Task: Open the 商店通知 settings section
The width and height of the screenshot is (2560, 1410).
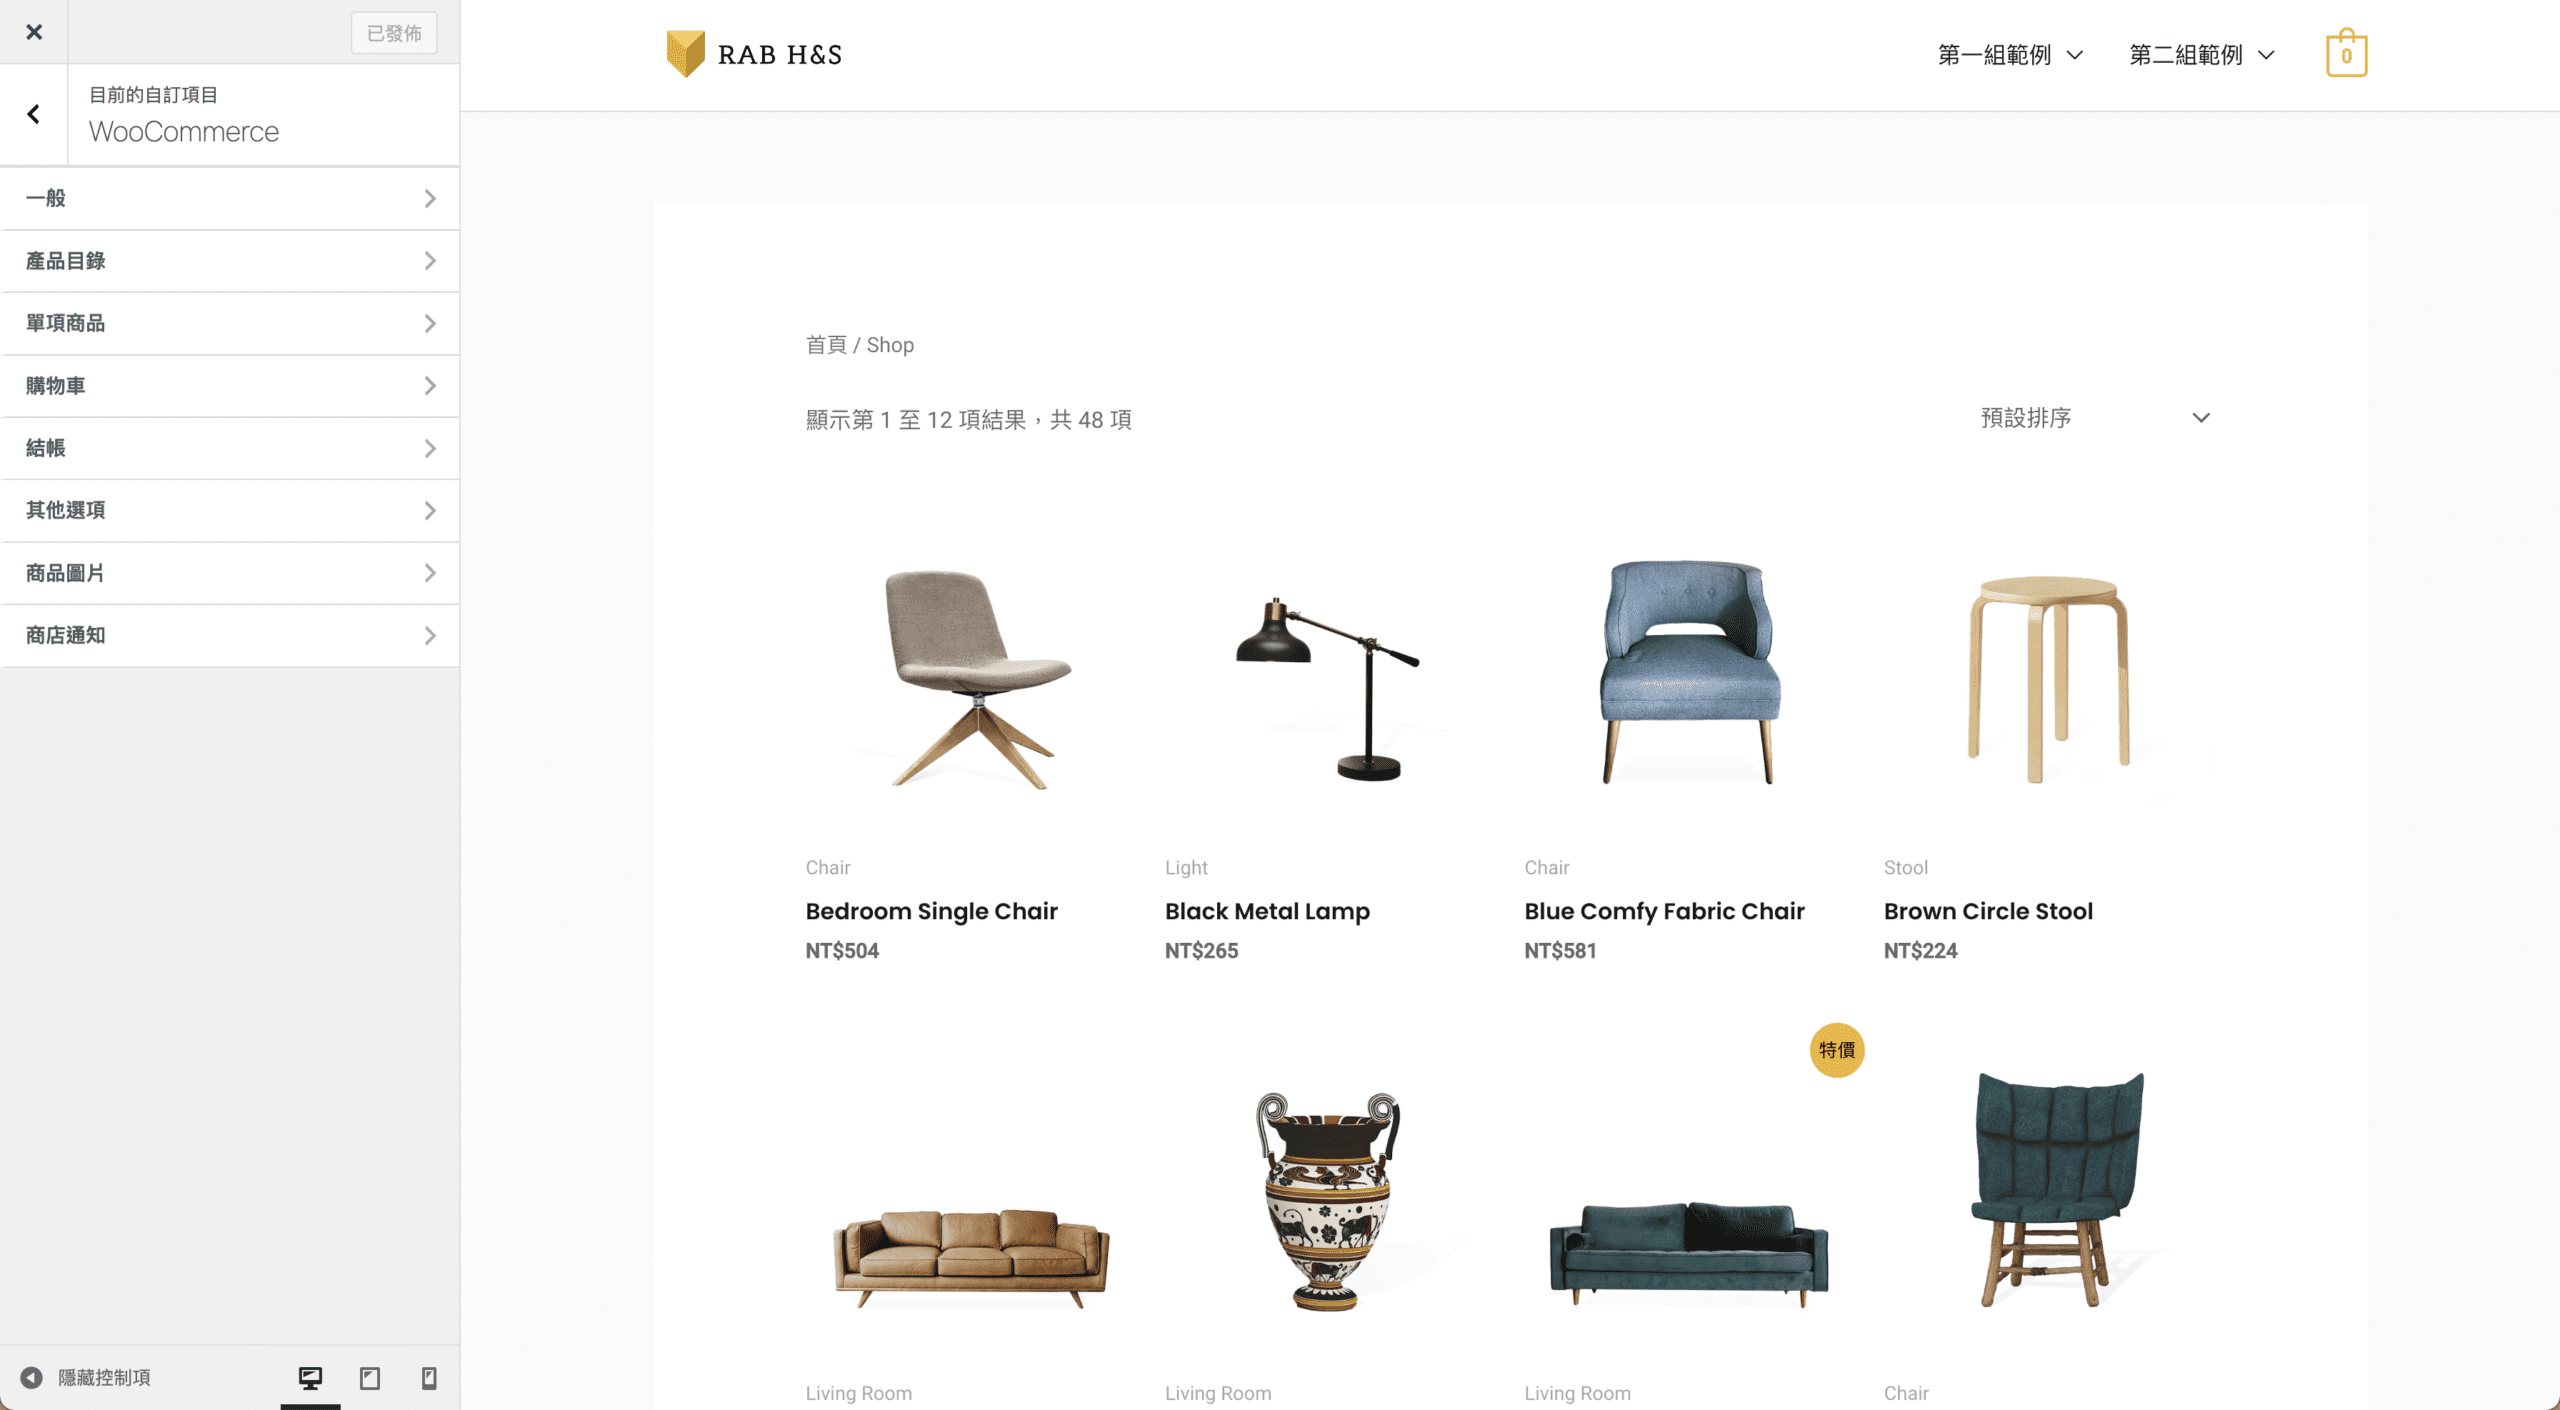Action: [230, 635]
